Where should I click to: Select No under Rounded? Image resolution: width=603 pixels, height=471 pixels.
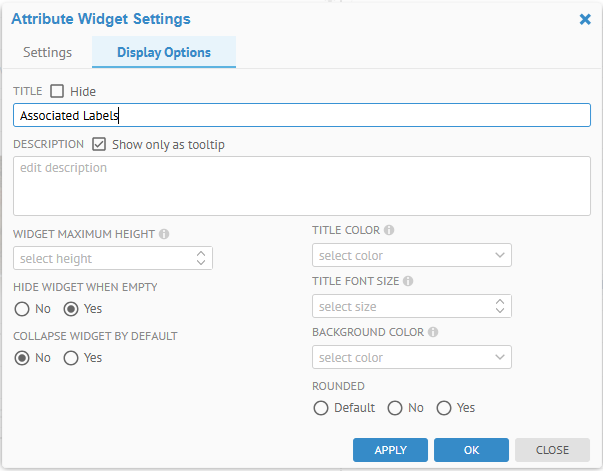[395, 407]
